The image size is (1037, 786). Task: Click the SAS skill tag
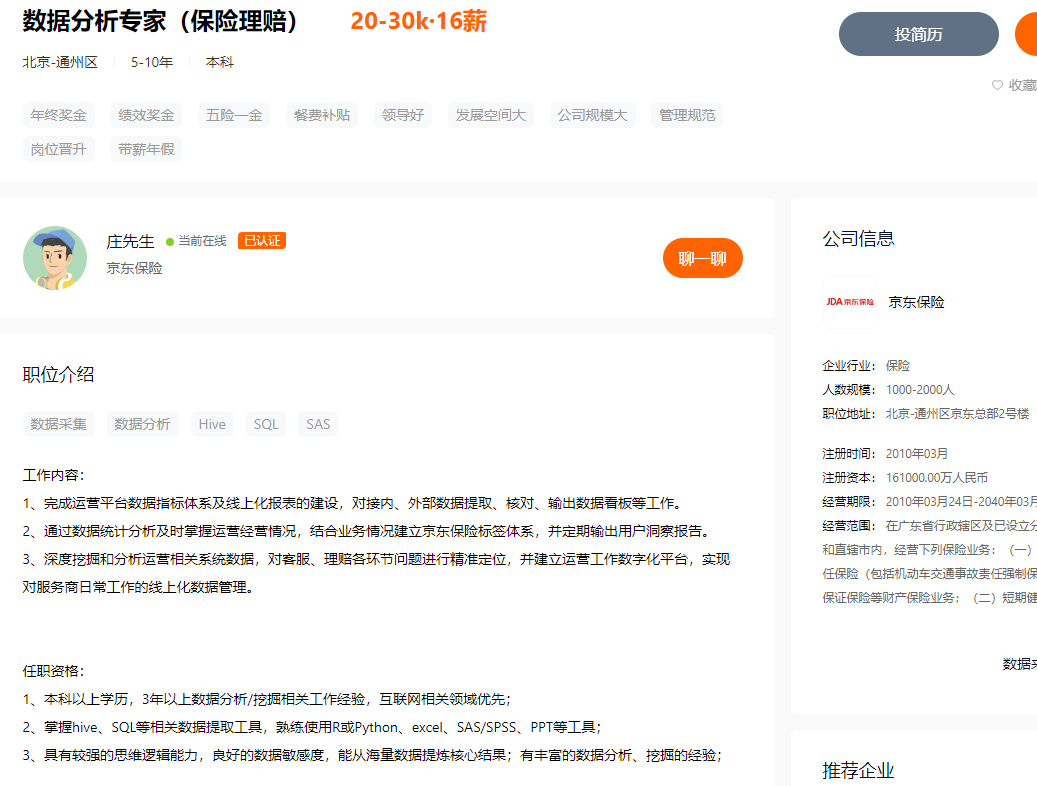coord(318,424)
